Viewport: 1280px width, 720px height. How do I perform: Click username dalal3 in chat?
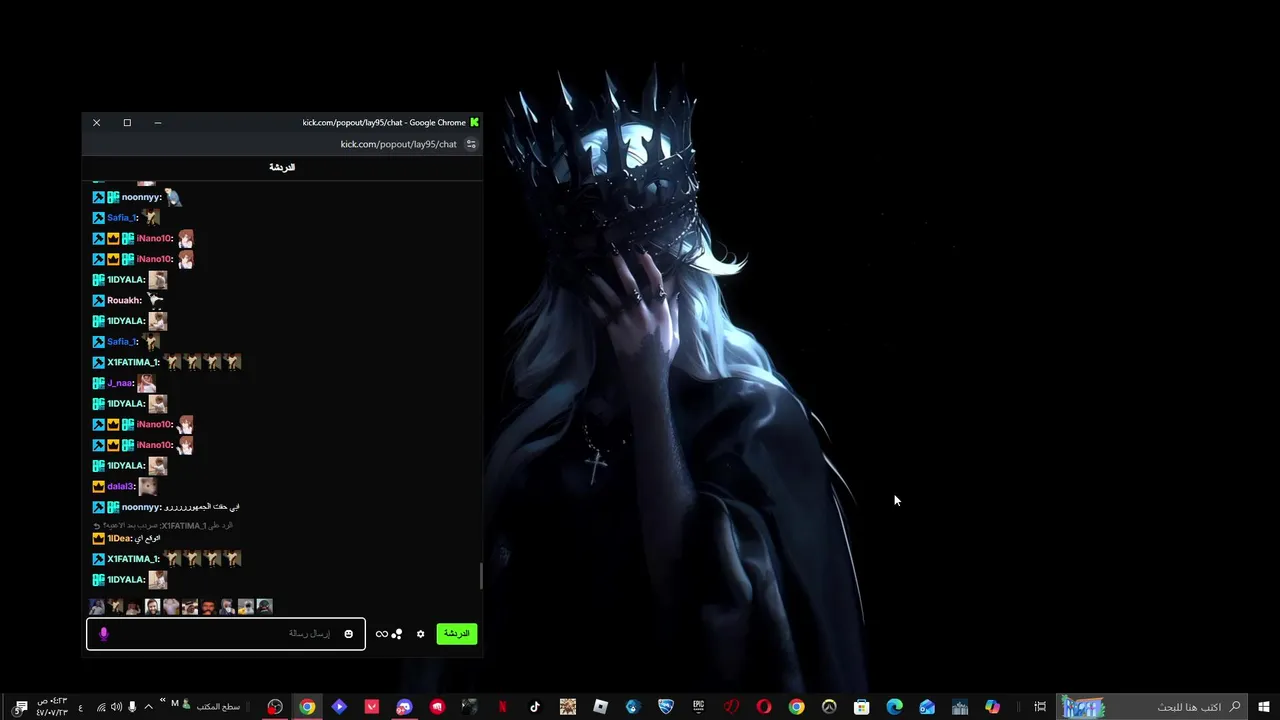coord(120,486)
